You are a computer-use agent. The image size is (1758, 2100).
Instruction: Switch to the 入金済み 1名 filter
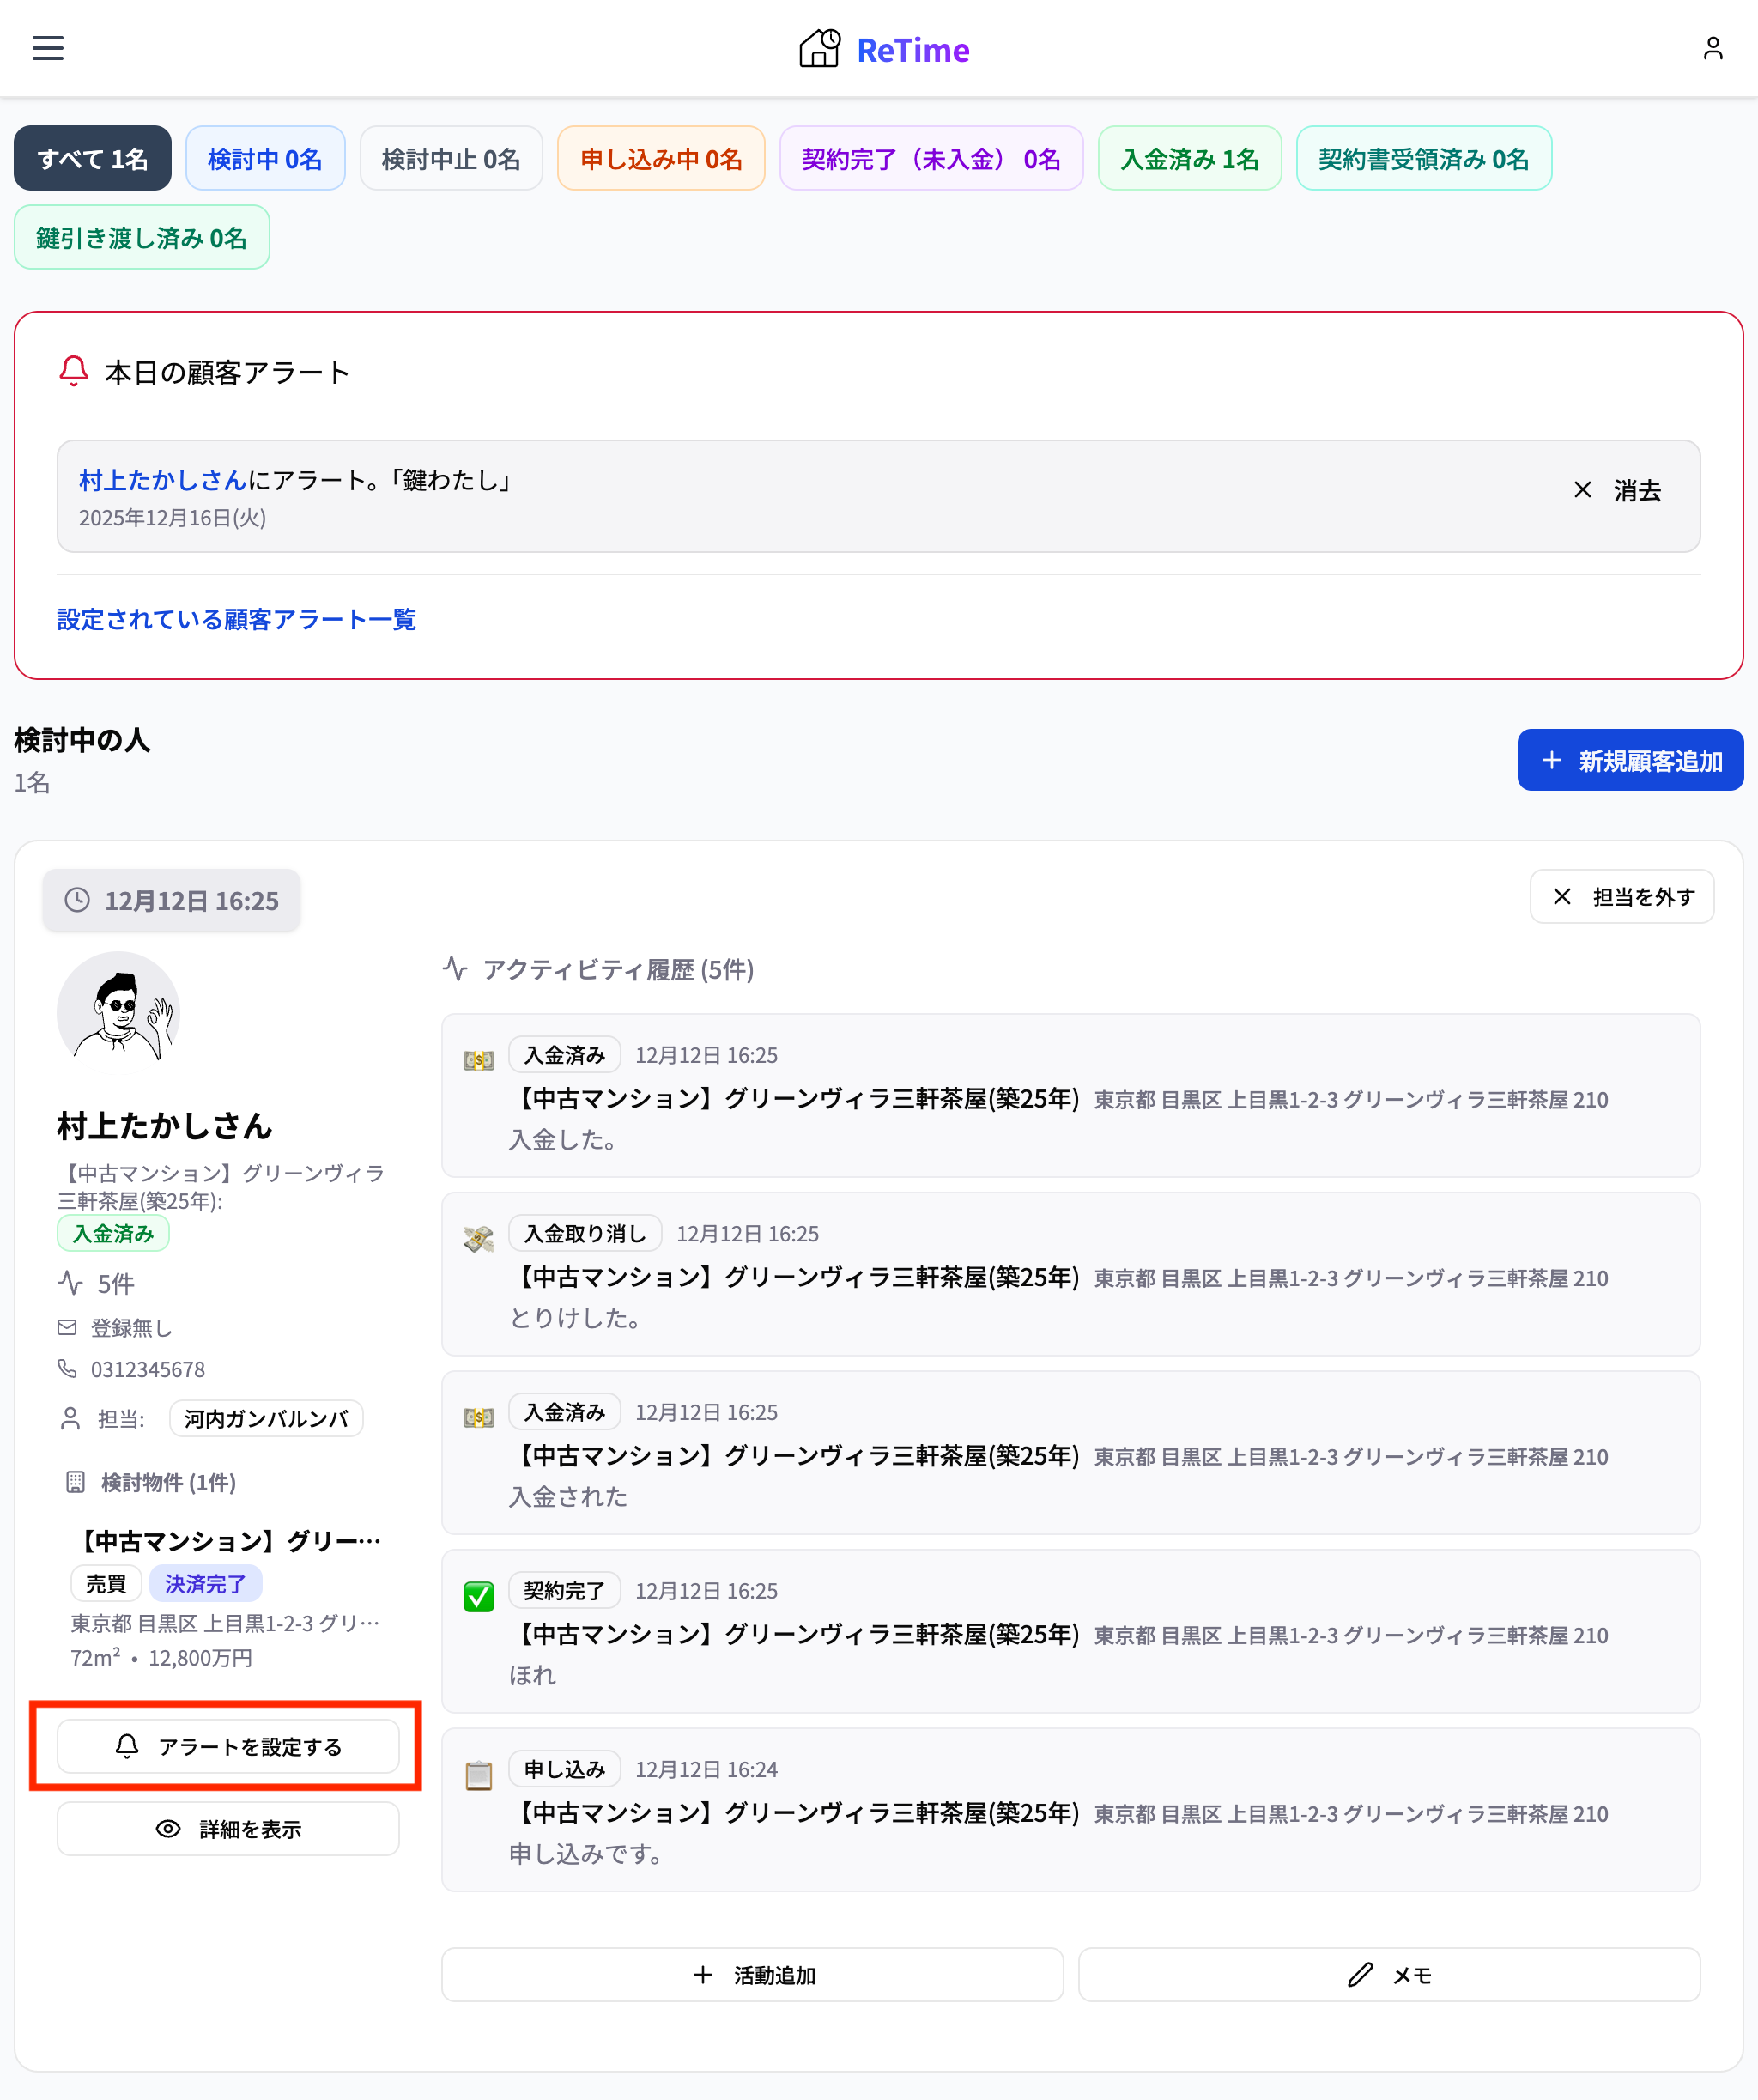[1188, 157]
